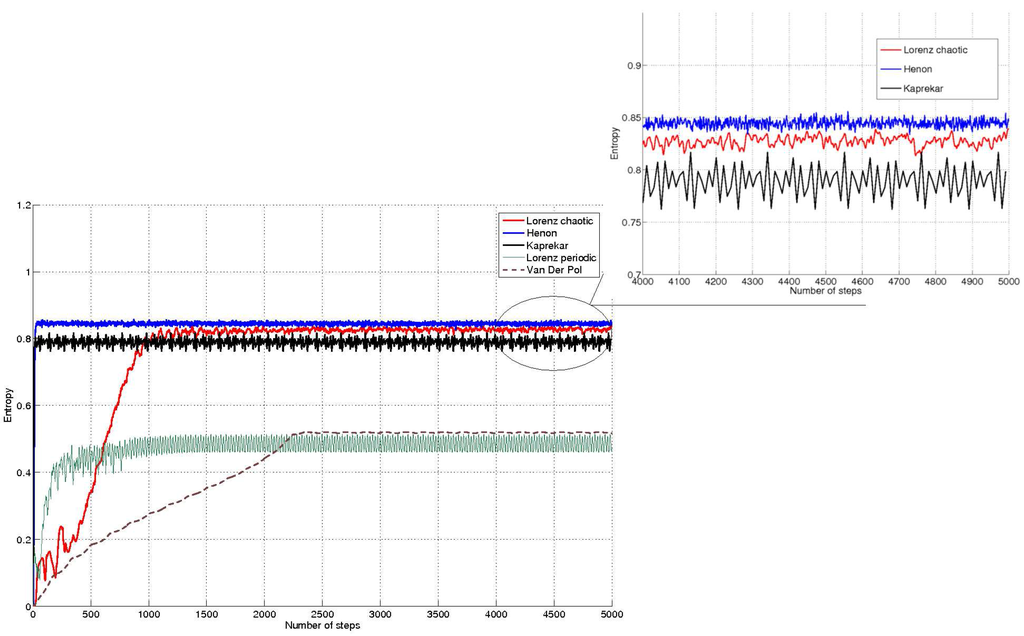The width and height of the screenshot is (1024, 636).
Task: Select the red line sample in inset legend
Action: (x=891, y=49)
